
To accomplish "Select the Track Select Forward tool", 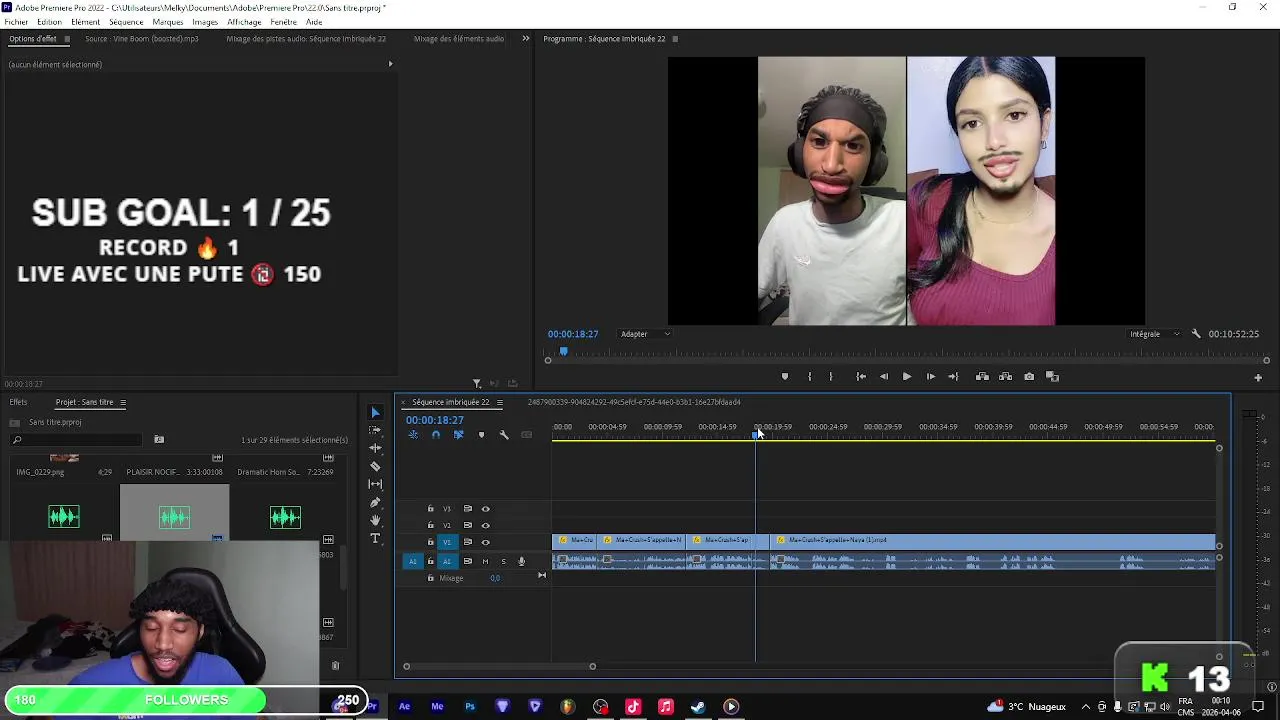I will click(375, 430).
